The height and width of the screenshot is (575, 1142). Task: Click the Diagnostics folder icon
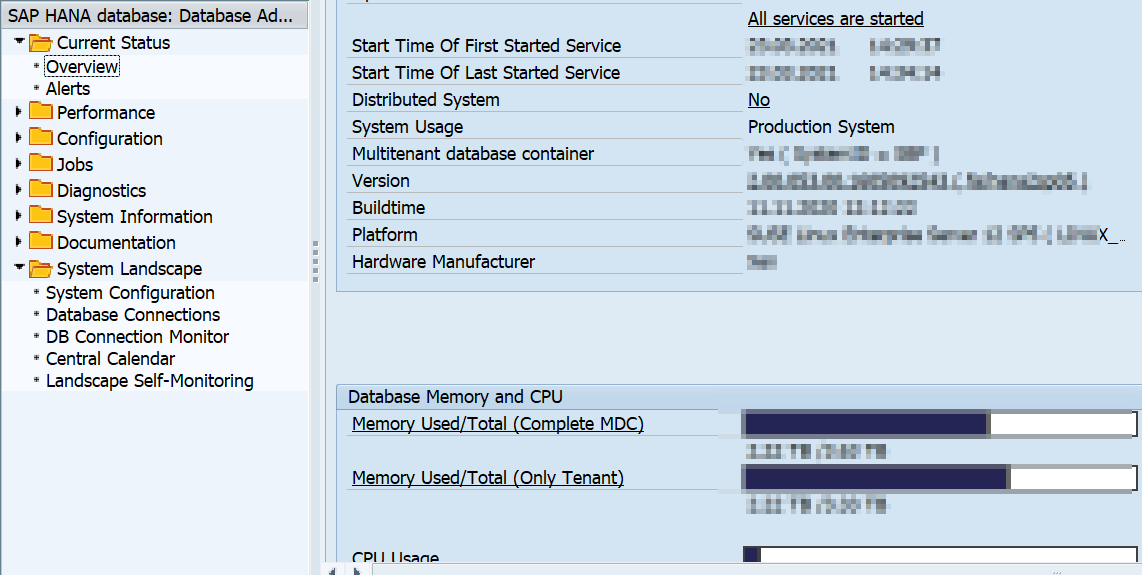41,189
